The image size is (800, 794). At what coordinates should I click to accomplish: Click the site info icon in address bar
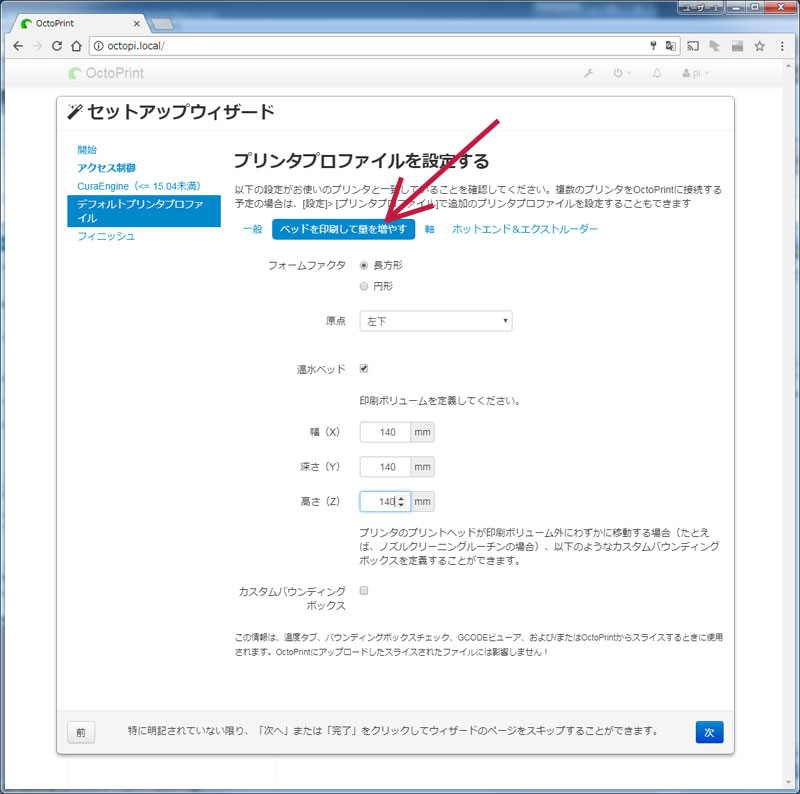coord(98,46)
